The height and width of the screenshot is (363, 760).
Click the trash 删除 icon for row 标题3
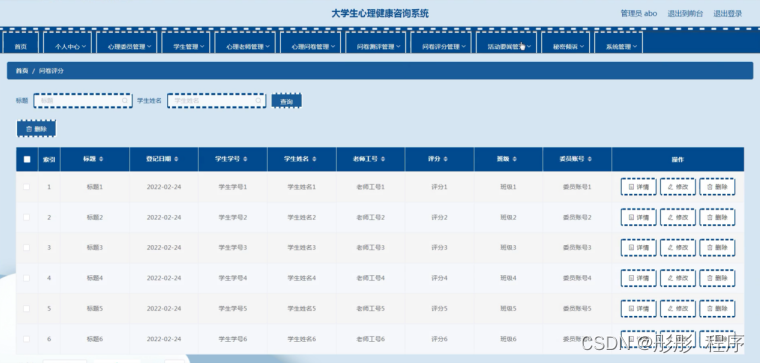click(710, 248)
